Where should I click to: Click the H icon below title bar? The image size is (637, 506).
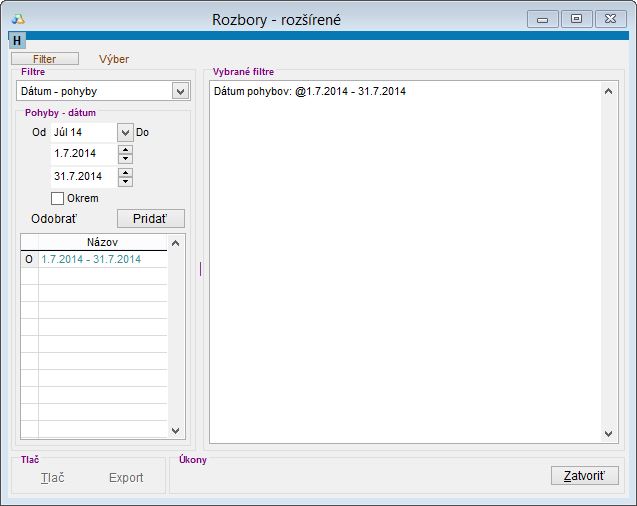(17, 40)
